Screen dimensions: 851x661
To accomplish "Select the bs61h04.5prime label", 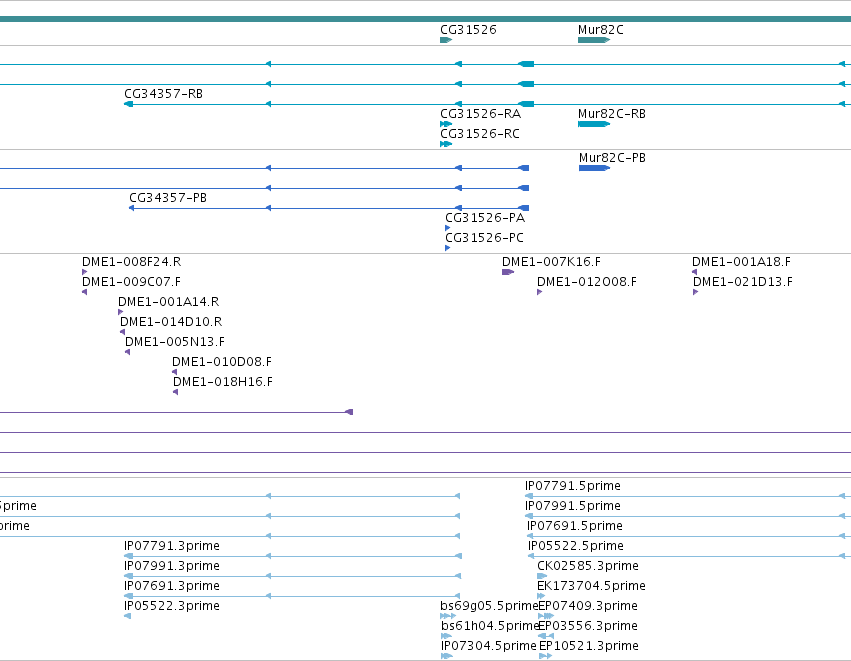I will pos(490,626).
